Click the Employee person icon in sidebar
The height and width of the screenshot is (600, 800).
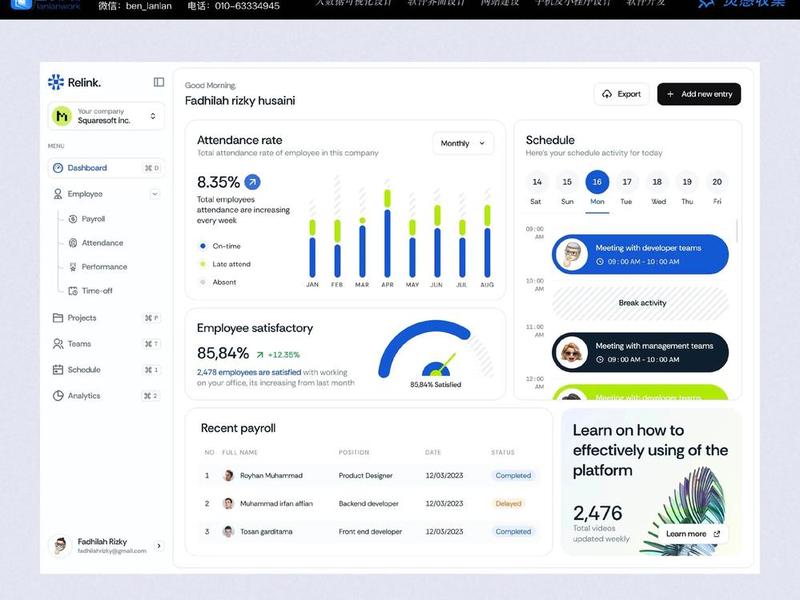pyautogui.click(x=58, y=194)
